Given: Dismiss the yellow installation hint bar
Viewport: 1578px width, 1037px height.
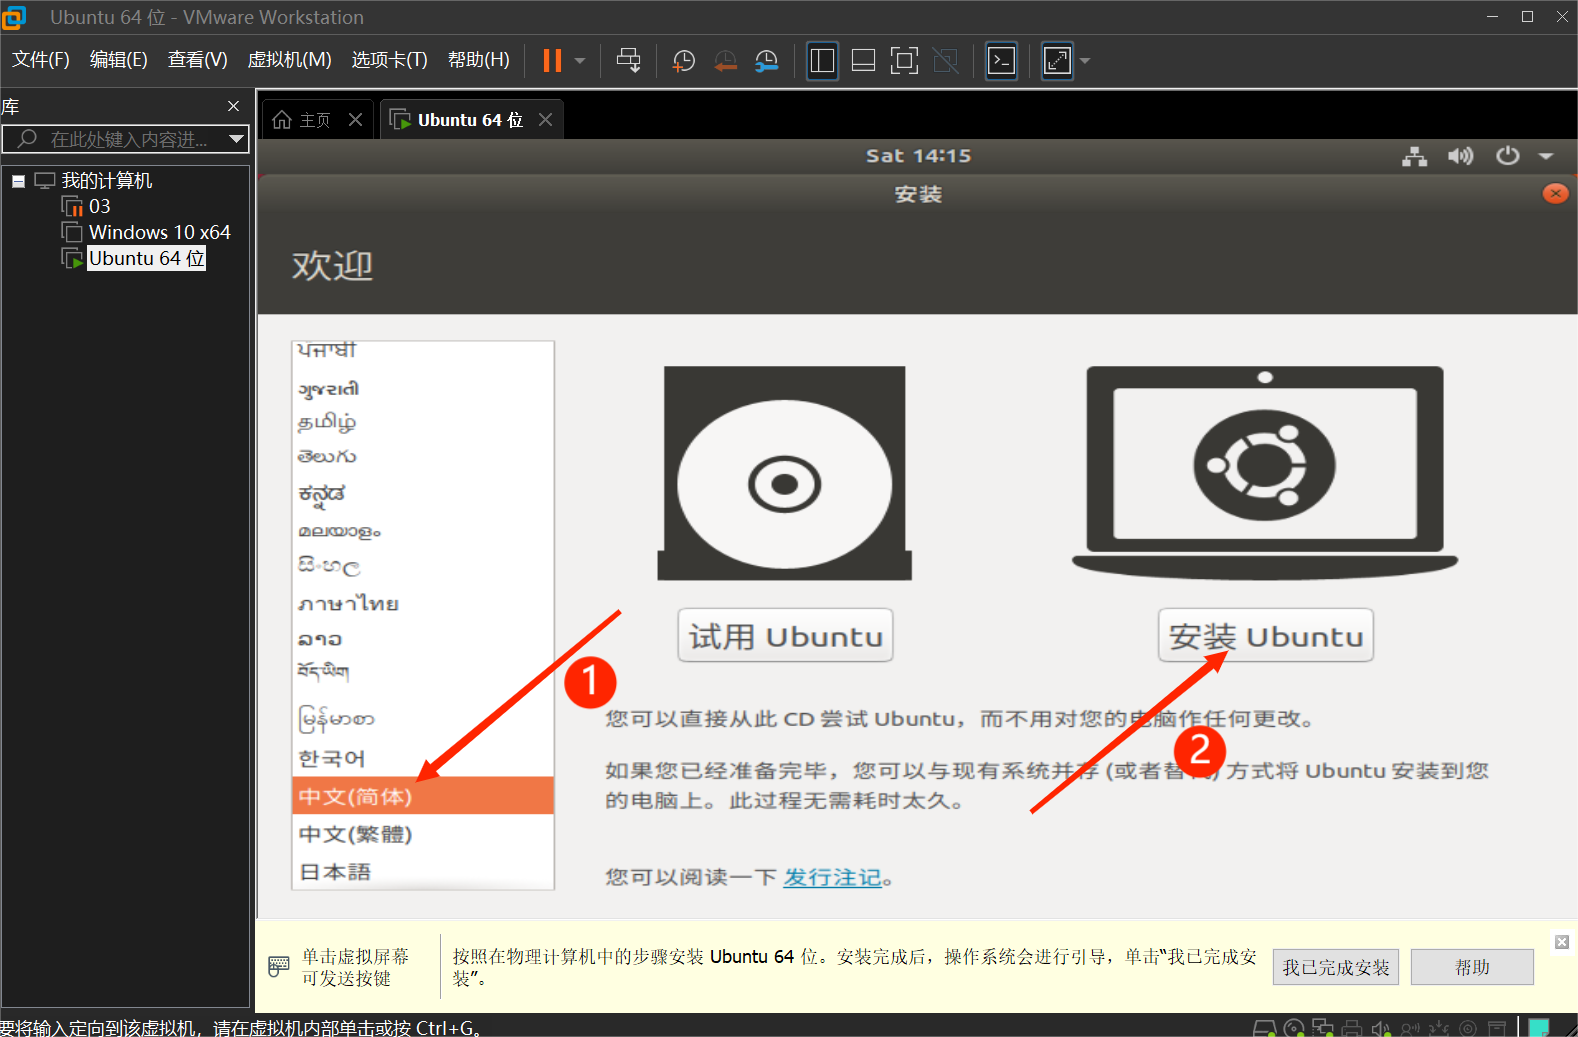Looking at the screenshot, I should (x=1562, y=942).
